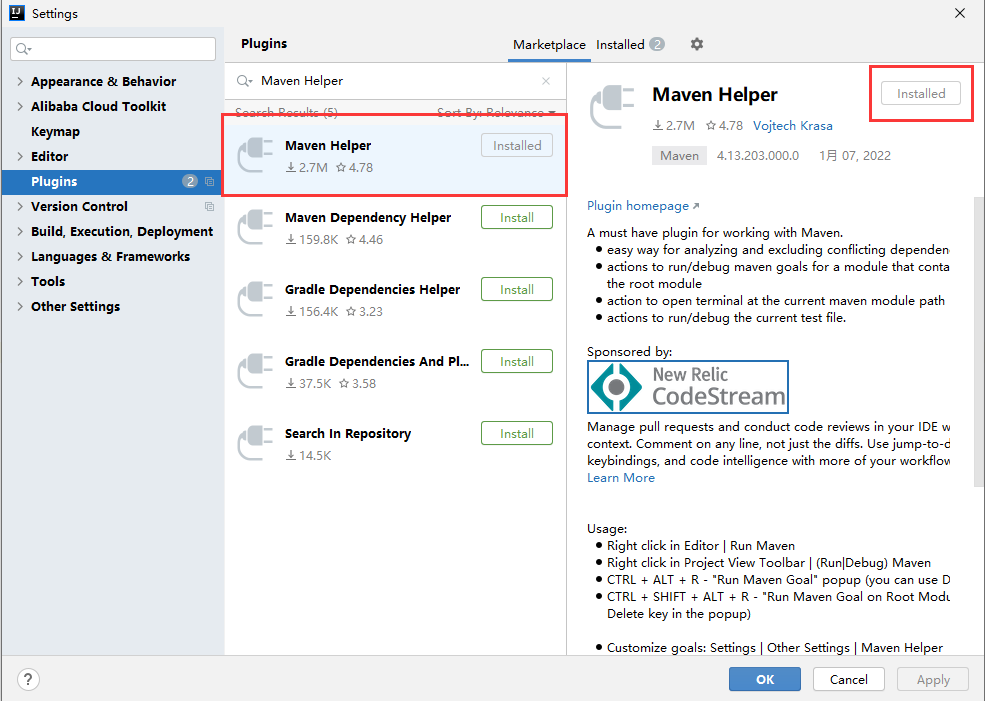The width and height of the screenshot is (985, 701).
Task: Click the New Relic CodeStream sponsor banner
Action: [x=688, y=386]
